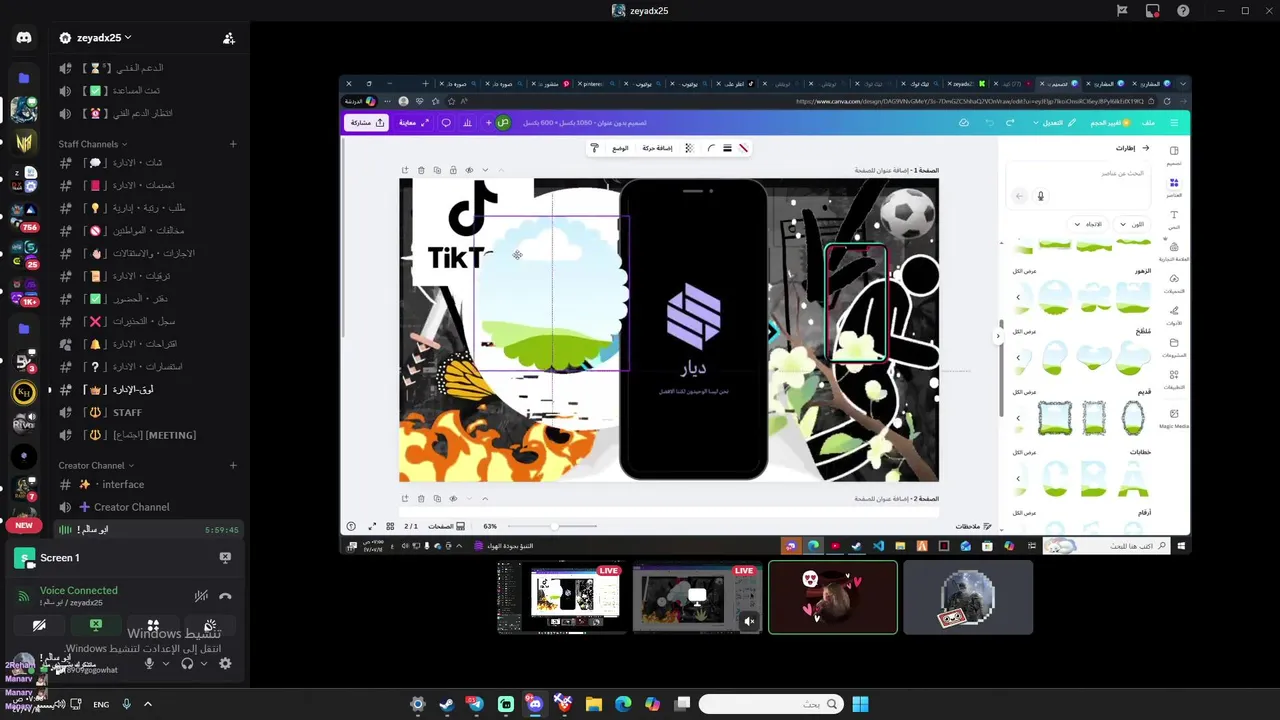Open Discord User Settings gear
This screenshot has height=720, width=1280.
click(x=225, y=663)
